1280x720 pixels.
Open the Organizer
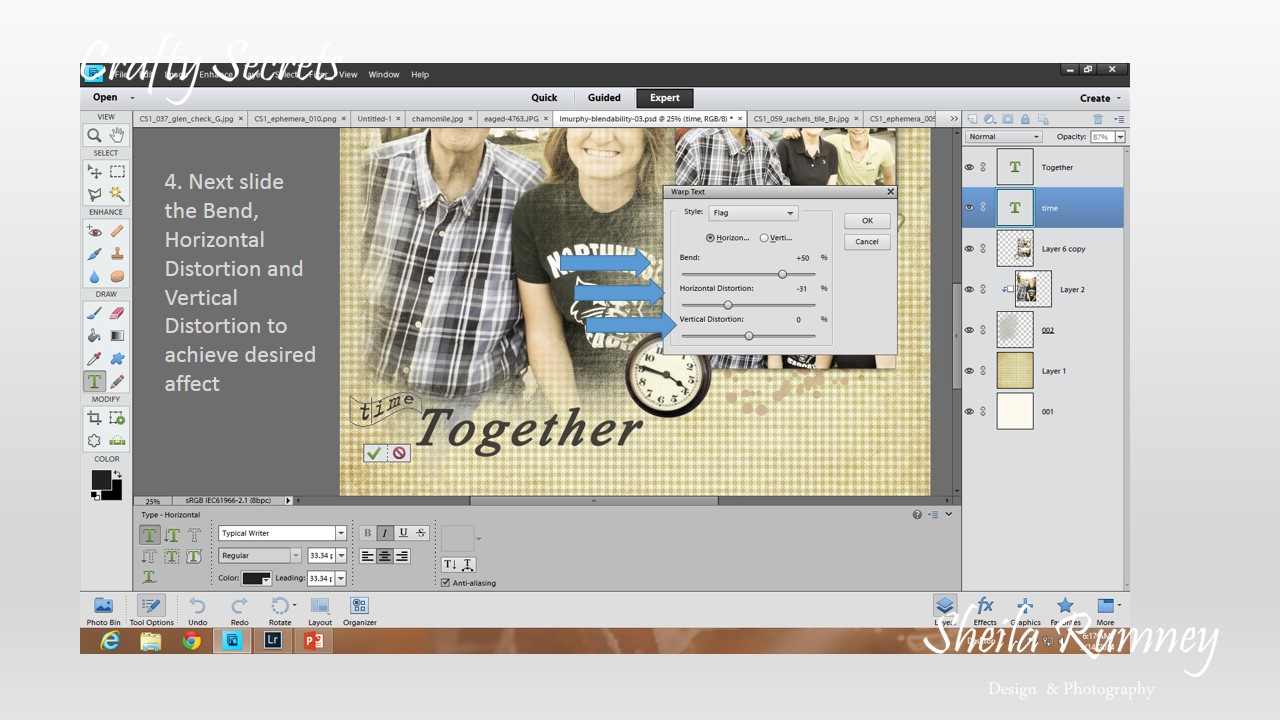(359, 611)
